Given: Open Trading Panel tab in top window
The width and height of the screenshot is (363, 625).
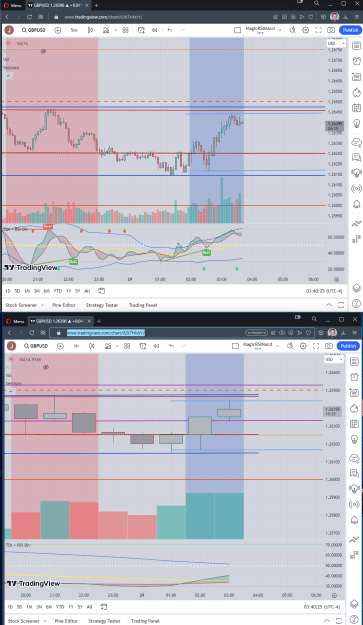Looking at the screenshot, I should (x=143, y=305).
